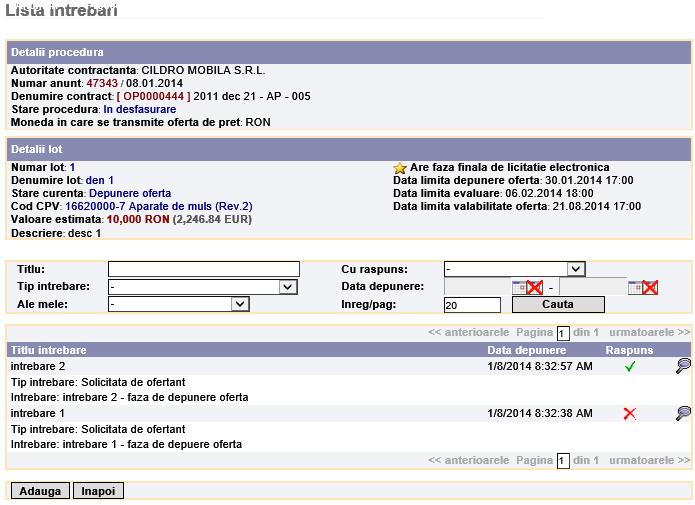Viewport: 695px width, 505px height.
Task: Click 'Raspuns' column header
Action: (629, 350)
